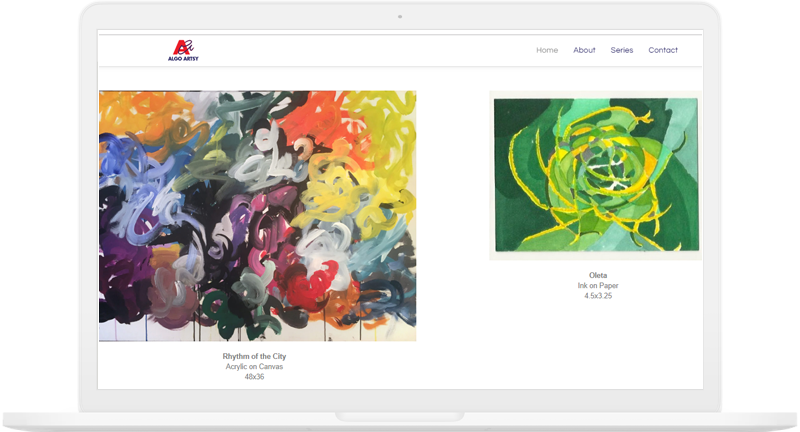The width and height of the screenshot is (800, 432).
Task: Click the Algo Artsy red logo icon
Action: coord(182,46)
